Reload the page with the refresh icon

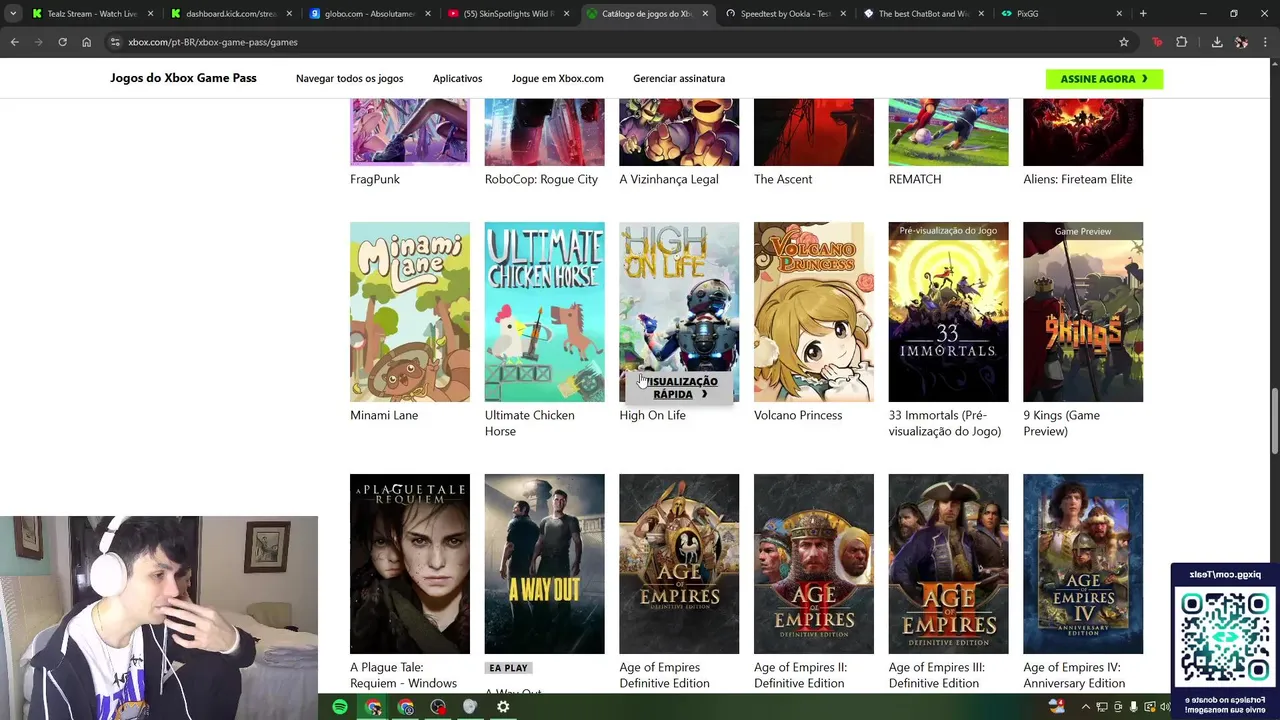click(x=62, y=42)
